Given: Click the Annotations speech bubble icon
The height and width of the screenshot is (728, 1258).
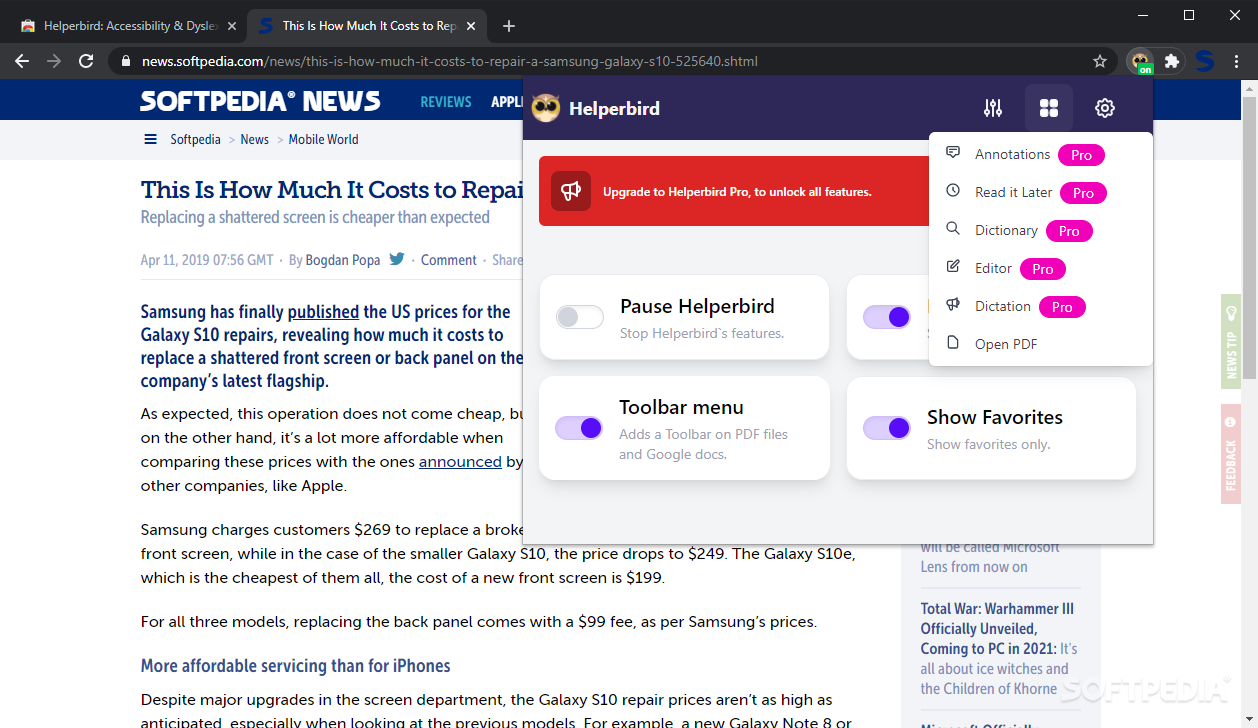Looking at the screenshot, I should (953, 153).
